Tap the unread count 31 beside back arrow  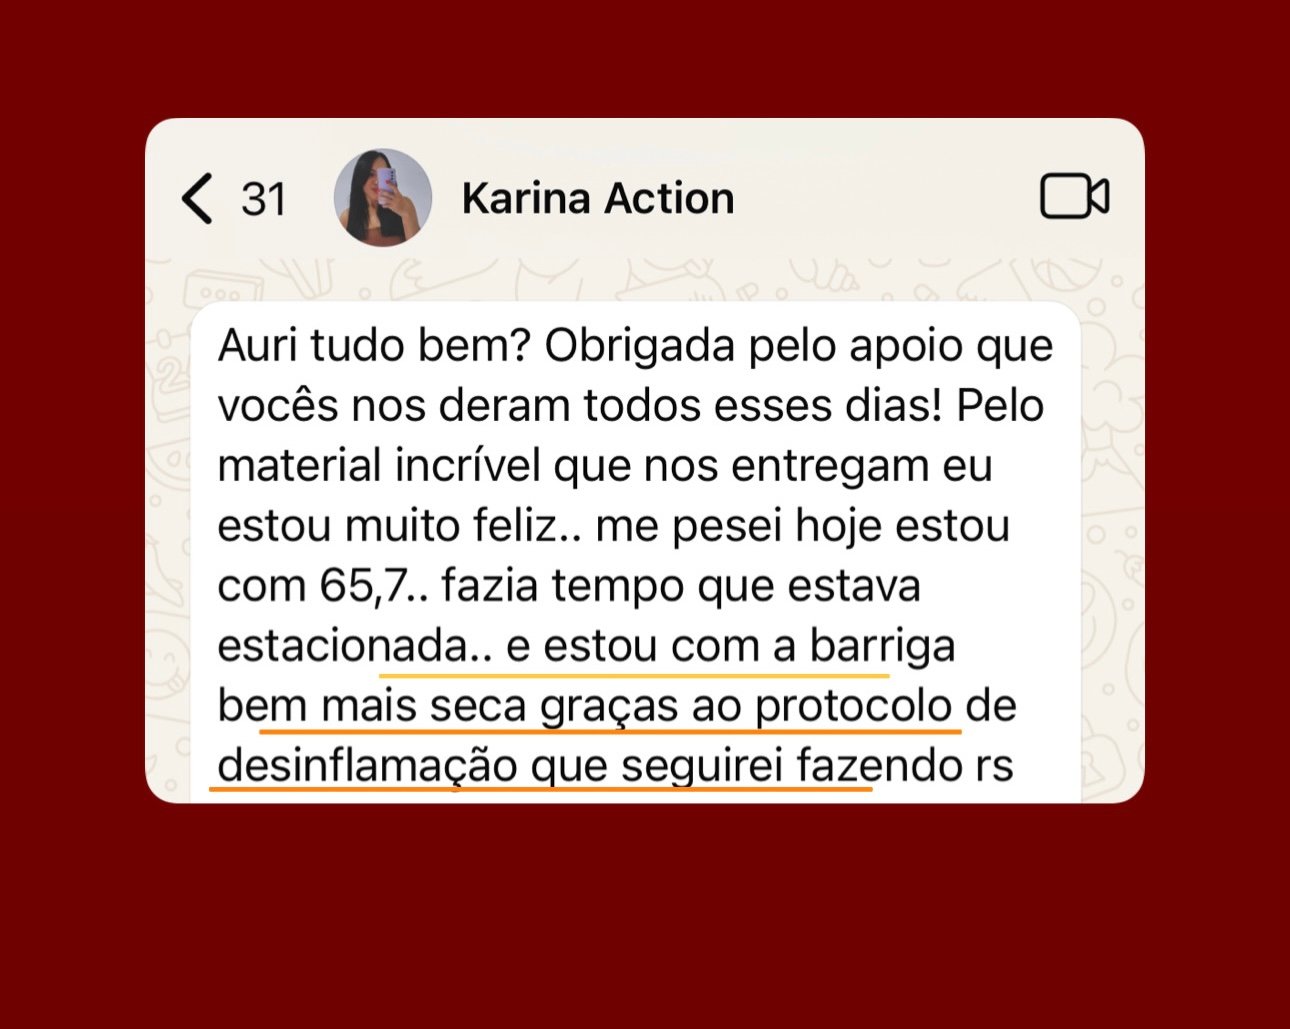pos(264,199)
